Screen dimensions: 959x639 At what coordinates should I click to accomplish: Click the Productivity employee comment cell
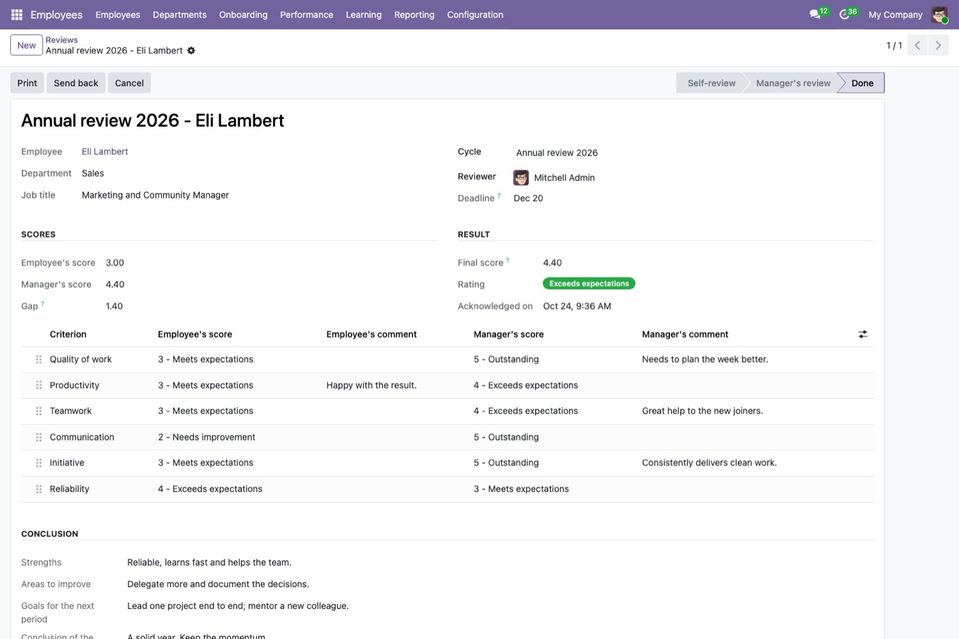coord(371,385)
